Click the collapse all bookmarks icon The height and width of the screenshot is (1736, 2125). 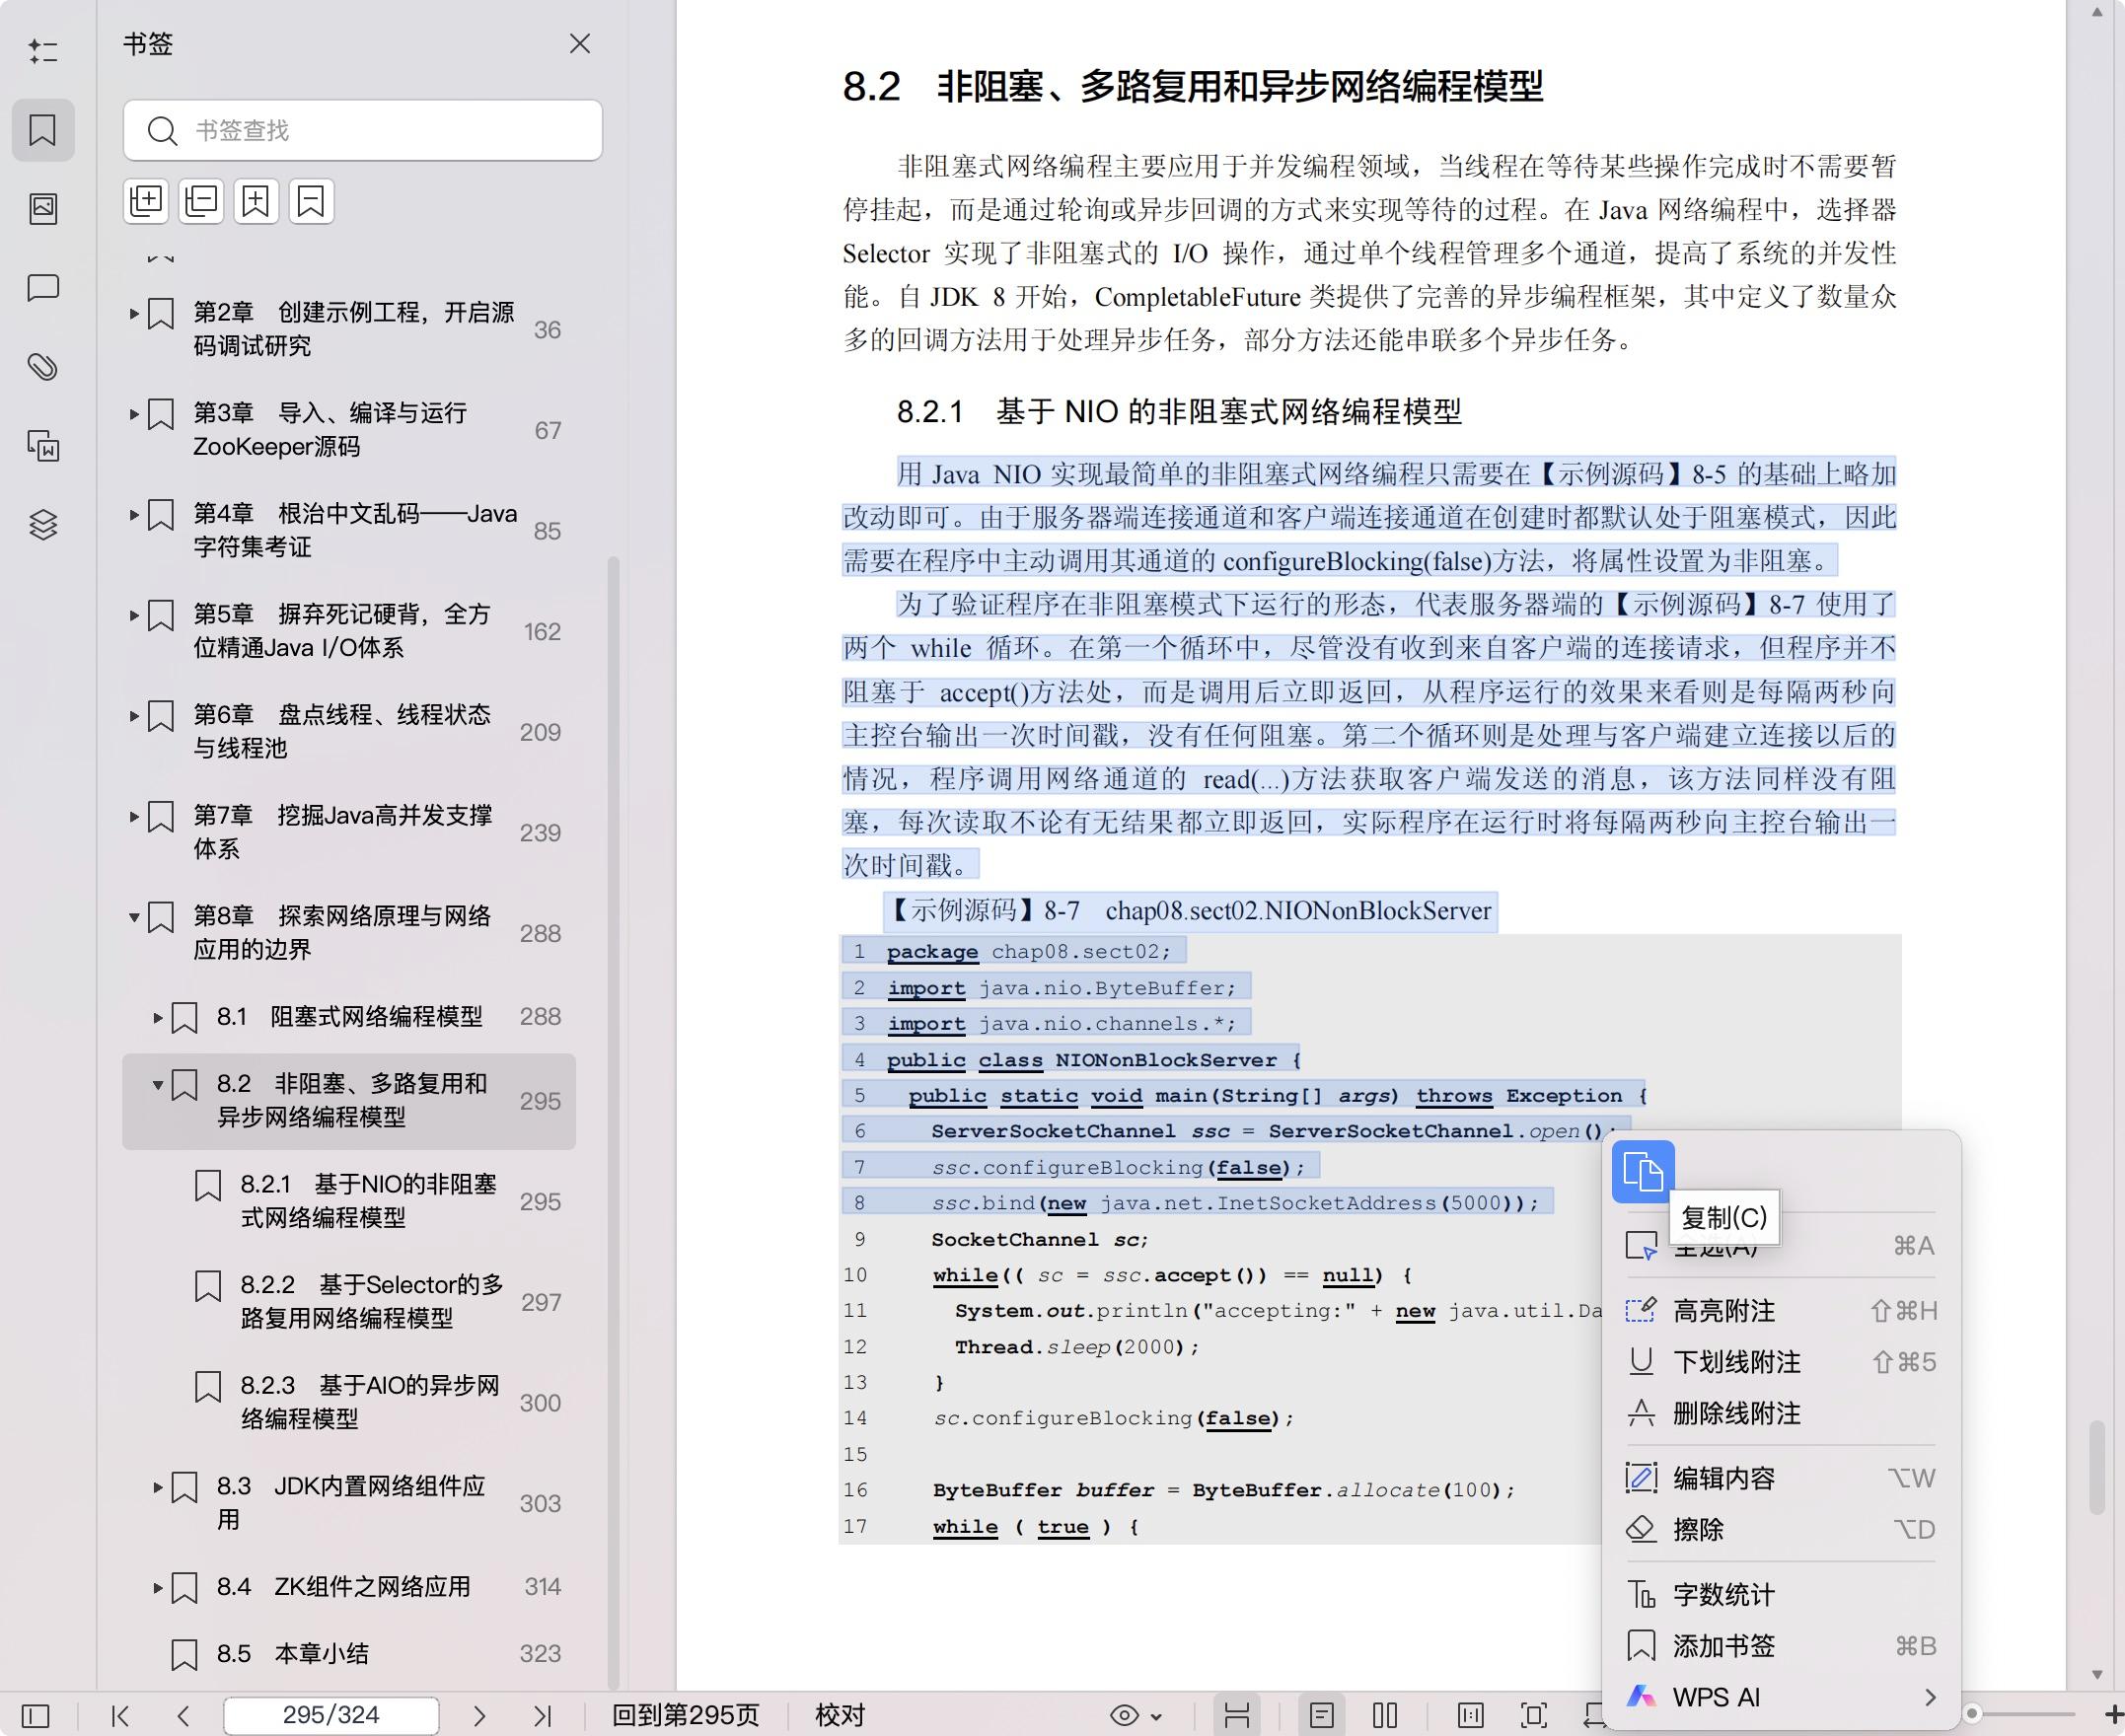point(201,201)
